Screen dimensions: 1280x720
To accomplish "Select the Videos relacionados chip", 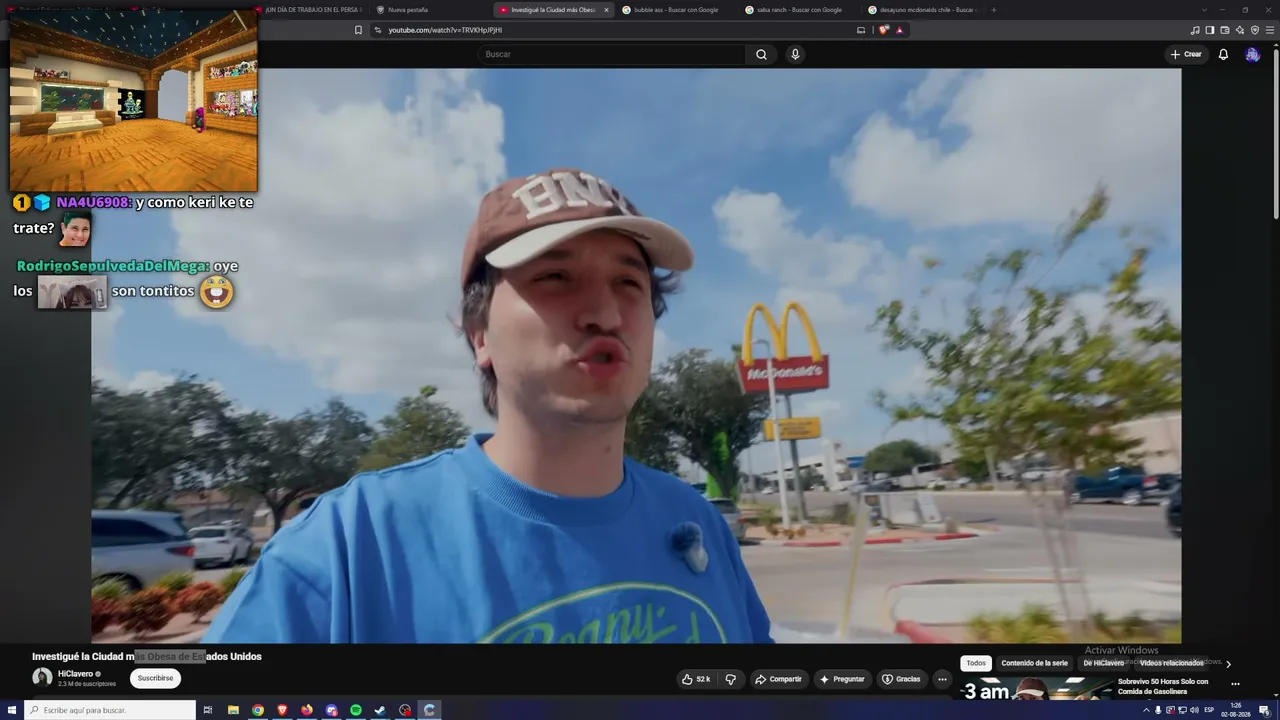I will coord(1172,663).
